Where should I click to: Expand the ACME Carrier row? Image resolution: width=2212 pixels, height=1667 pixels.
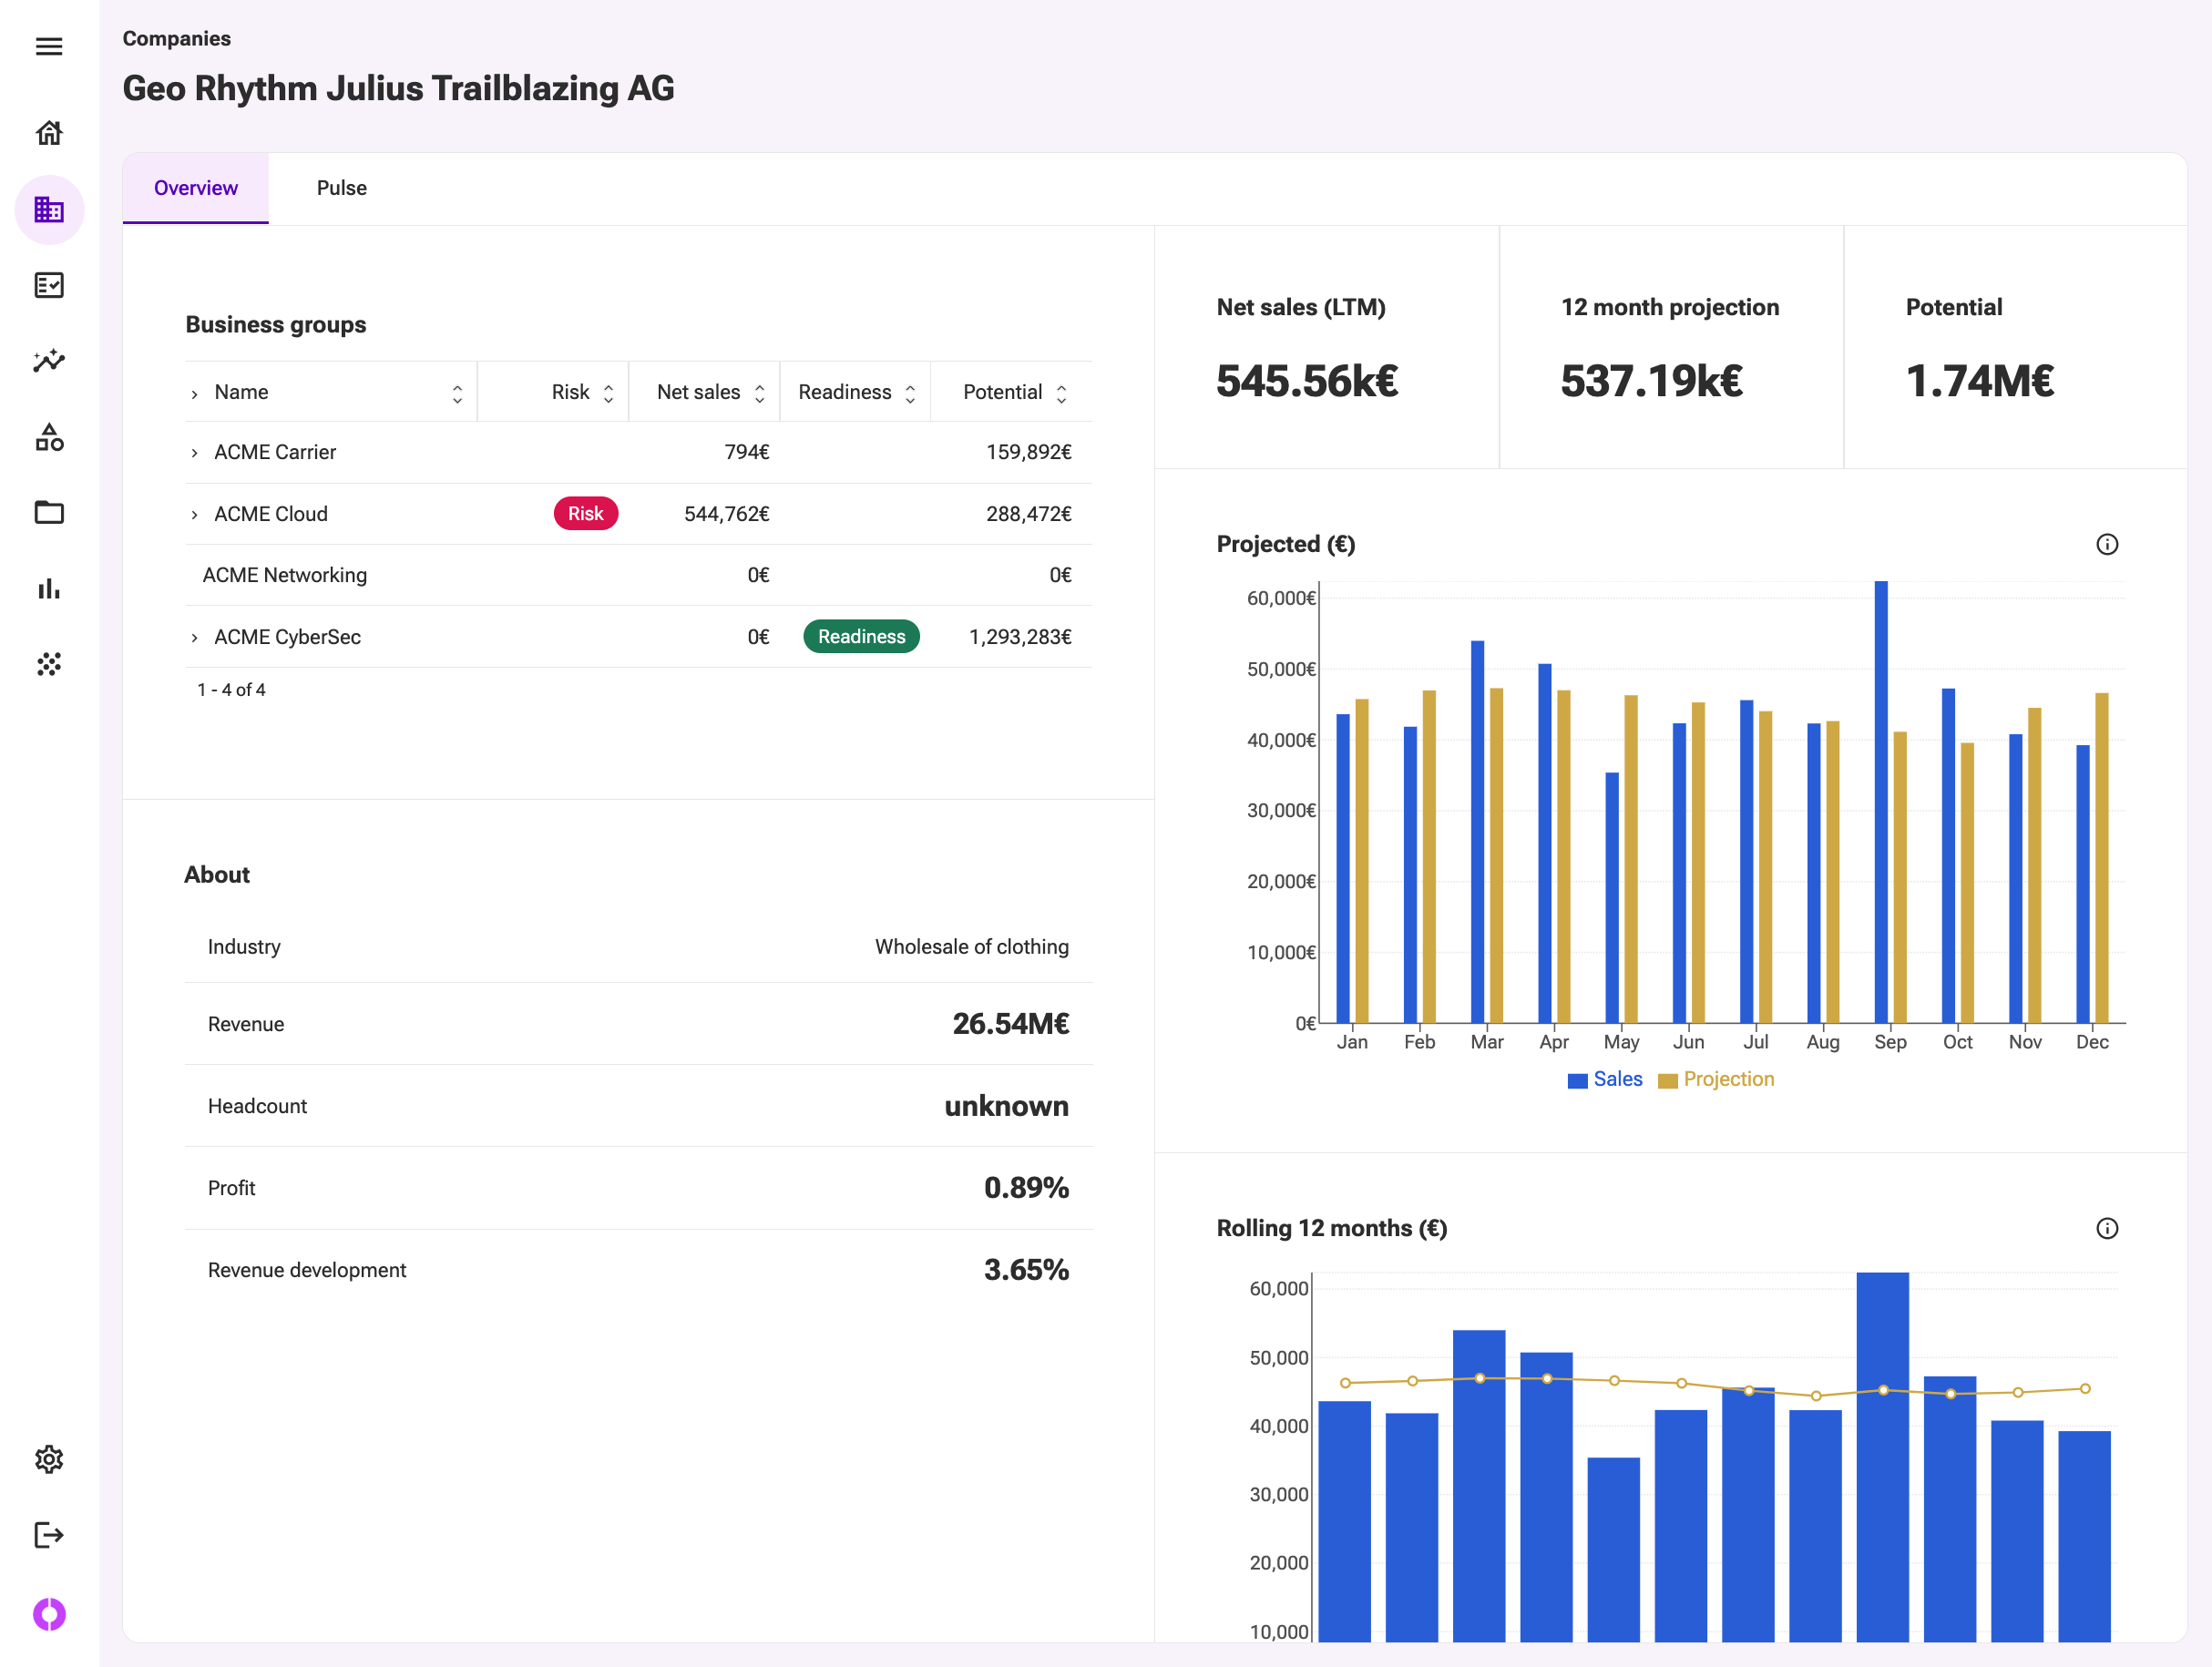[194, 453]
